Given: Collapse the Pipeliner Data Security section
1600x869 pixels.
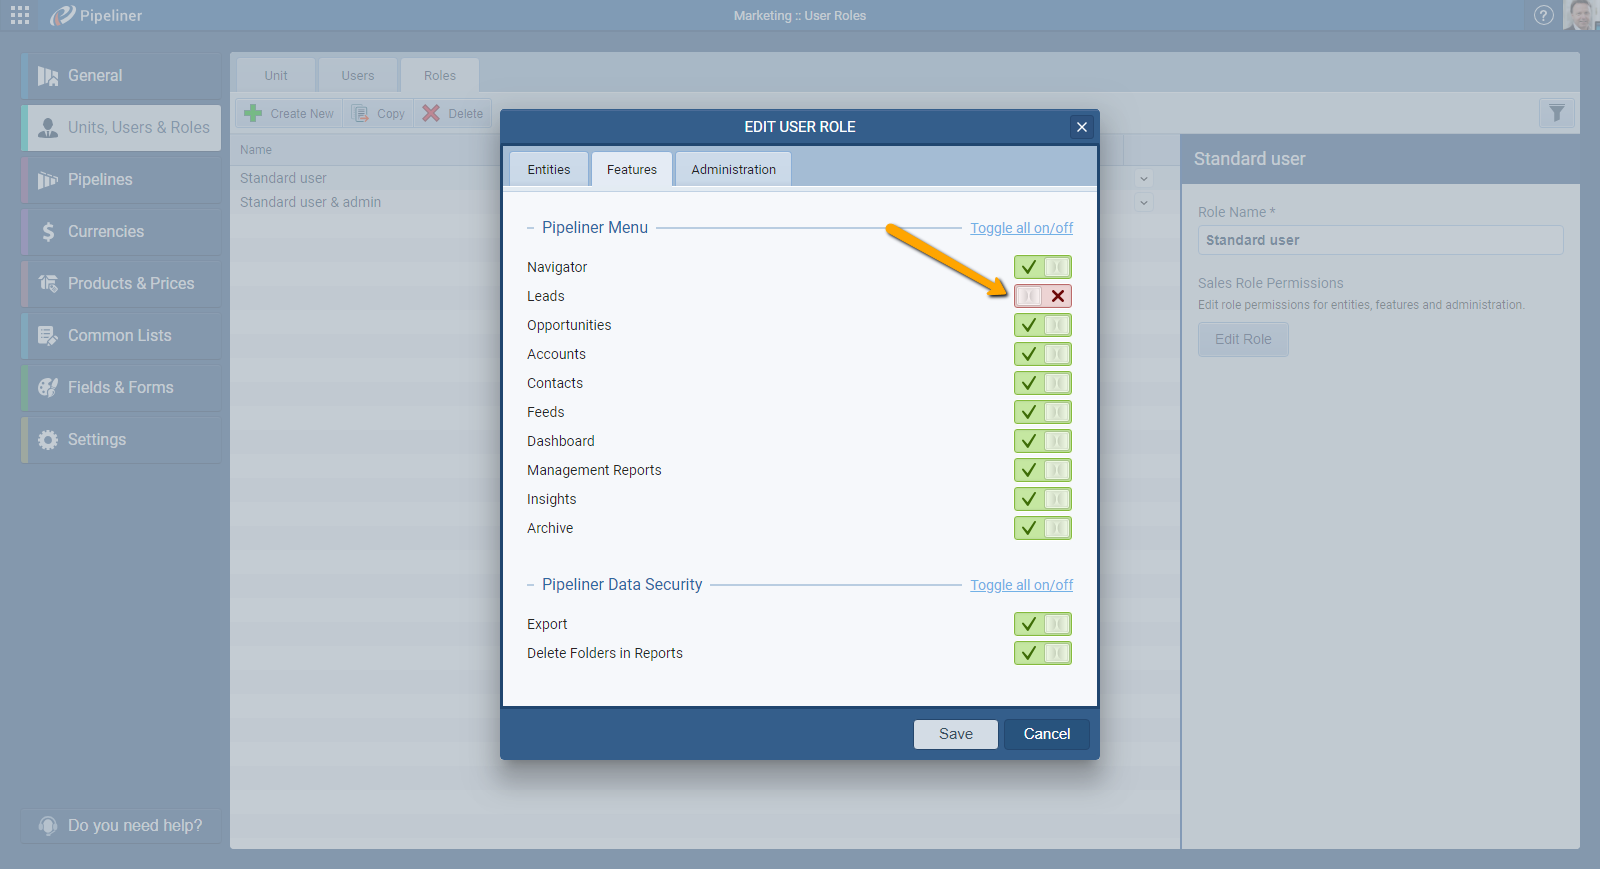Looking at the screenshot, I should (x=530, y=585).
